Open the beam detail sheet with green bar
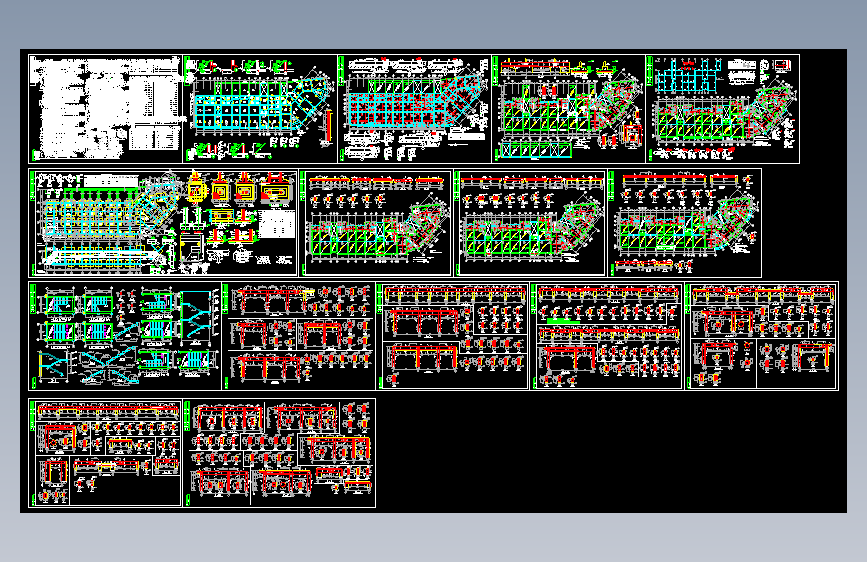Screen dimensions: 867x562 tap(607, 336)
